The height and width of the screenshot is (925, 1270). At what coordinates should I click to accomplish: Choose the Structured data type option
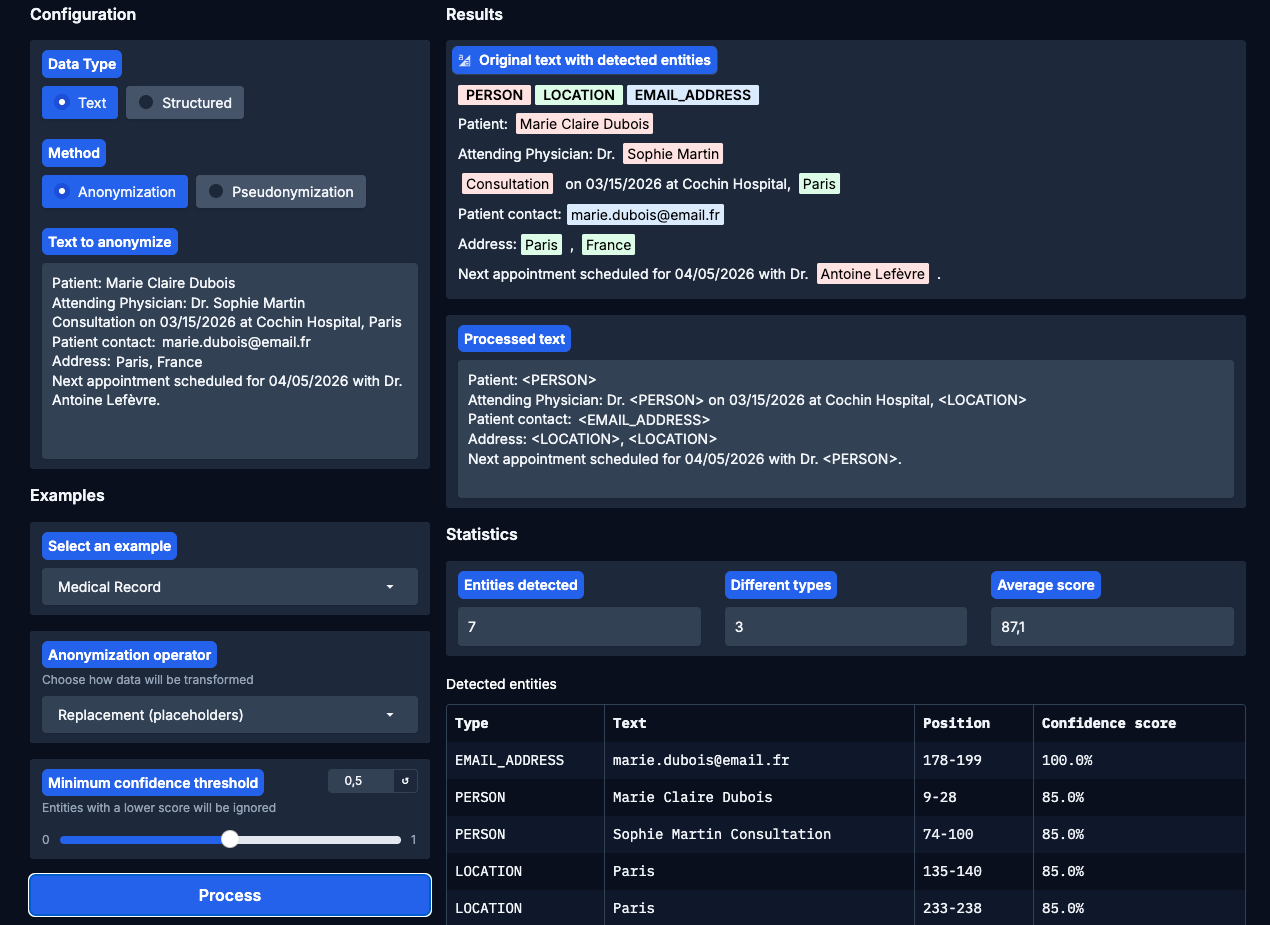(185, 103)
